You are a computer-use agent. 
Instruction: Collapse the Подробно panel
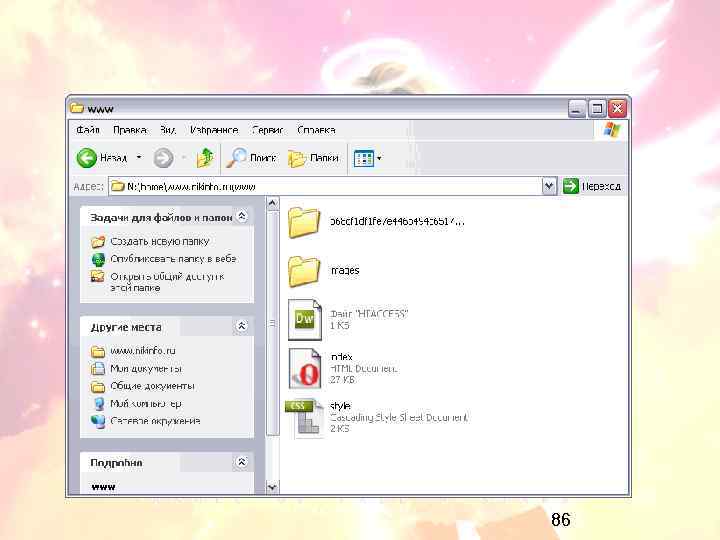(242, 462)
